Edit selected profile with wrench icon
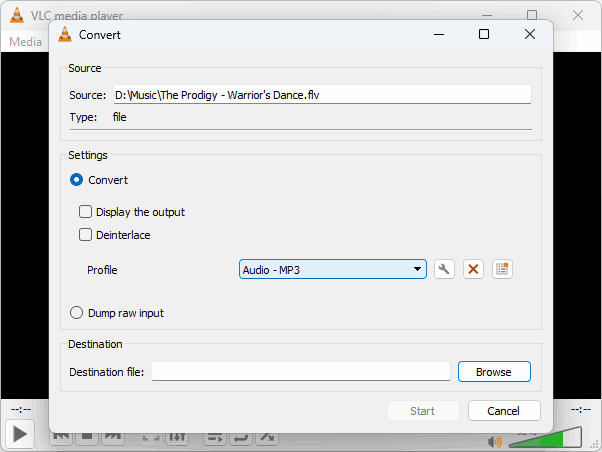602x452 pixels. [444, 269]
